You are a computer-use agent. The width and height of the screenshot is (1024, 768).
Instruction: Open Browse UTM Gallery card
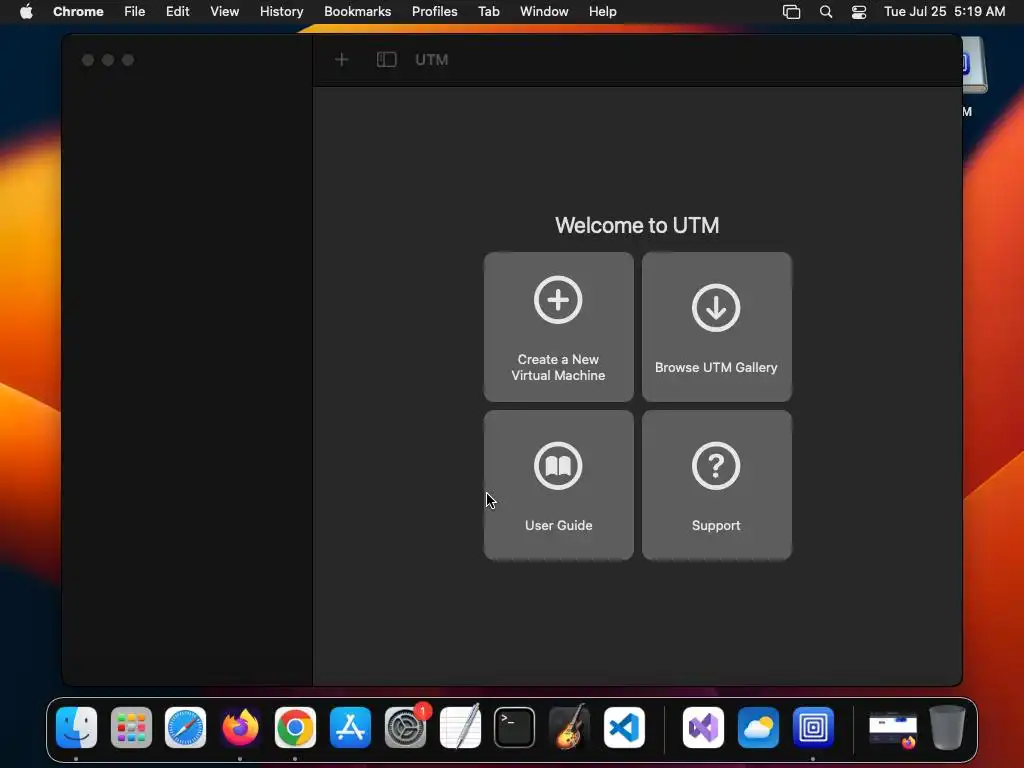pyautogui.click(x=716, y=327)
